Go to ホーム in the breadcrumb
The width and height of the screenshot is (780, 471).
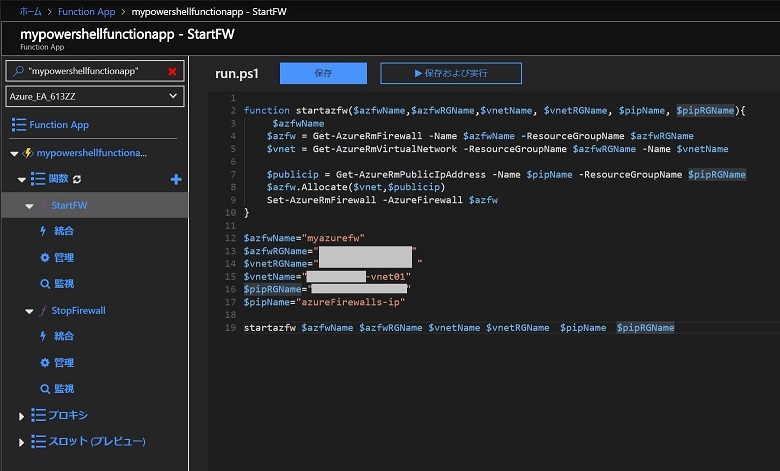coord(31,11)
